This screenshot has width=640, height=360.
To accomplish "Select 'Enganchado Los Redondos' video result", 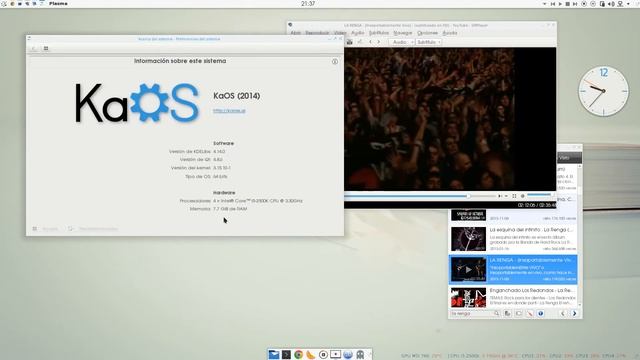I will click(x=513, y=297).
